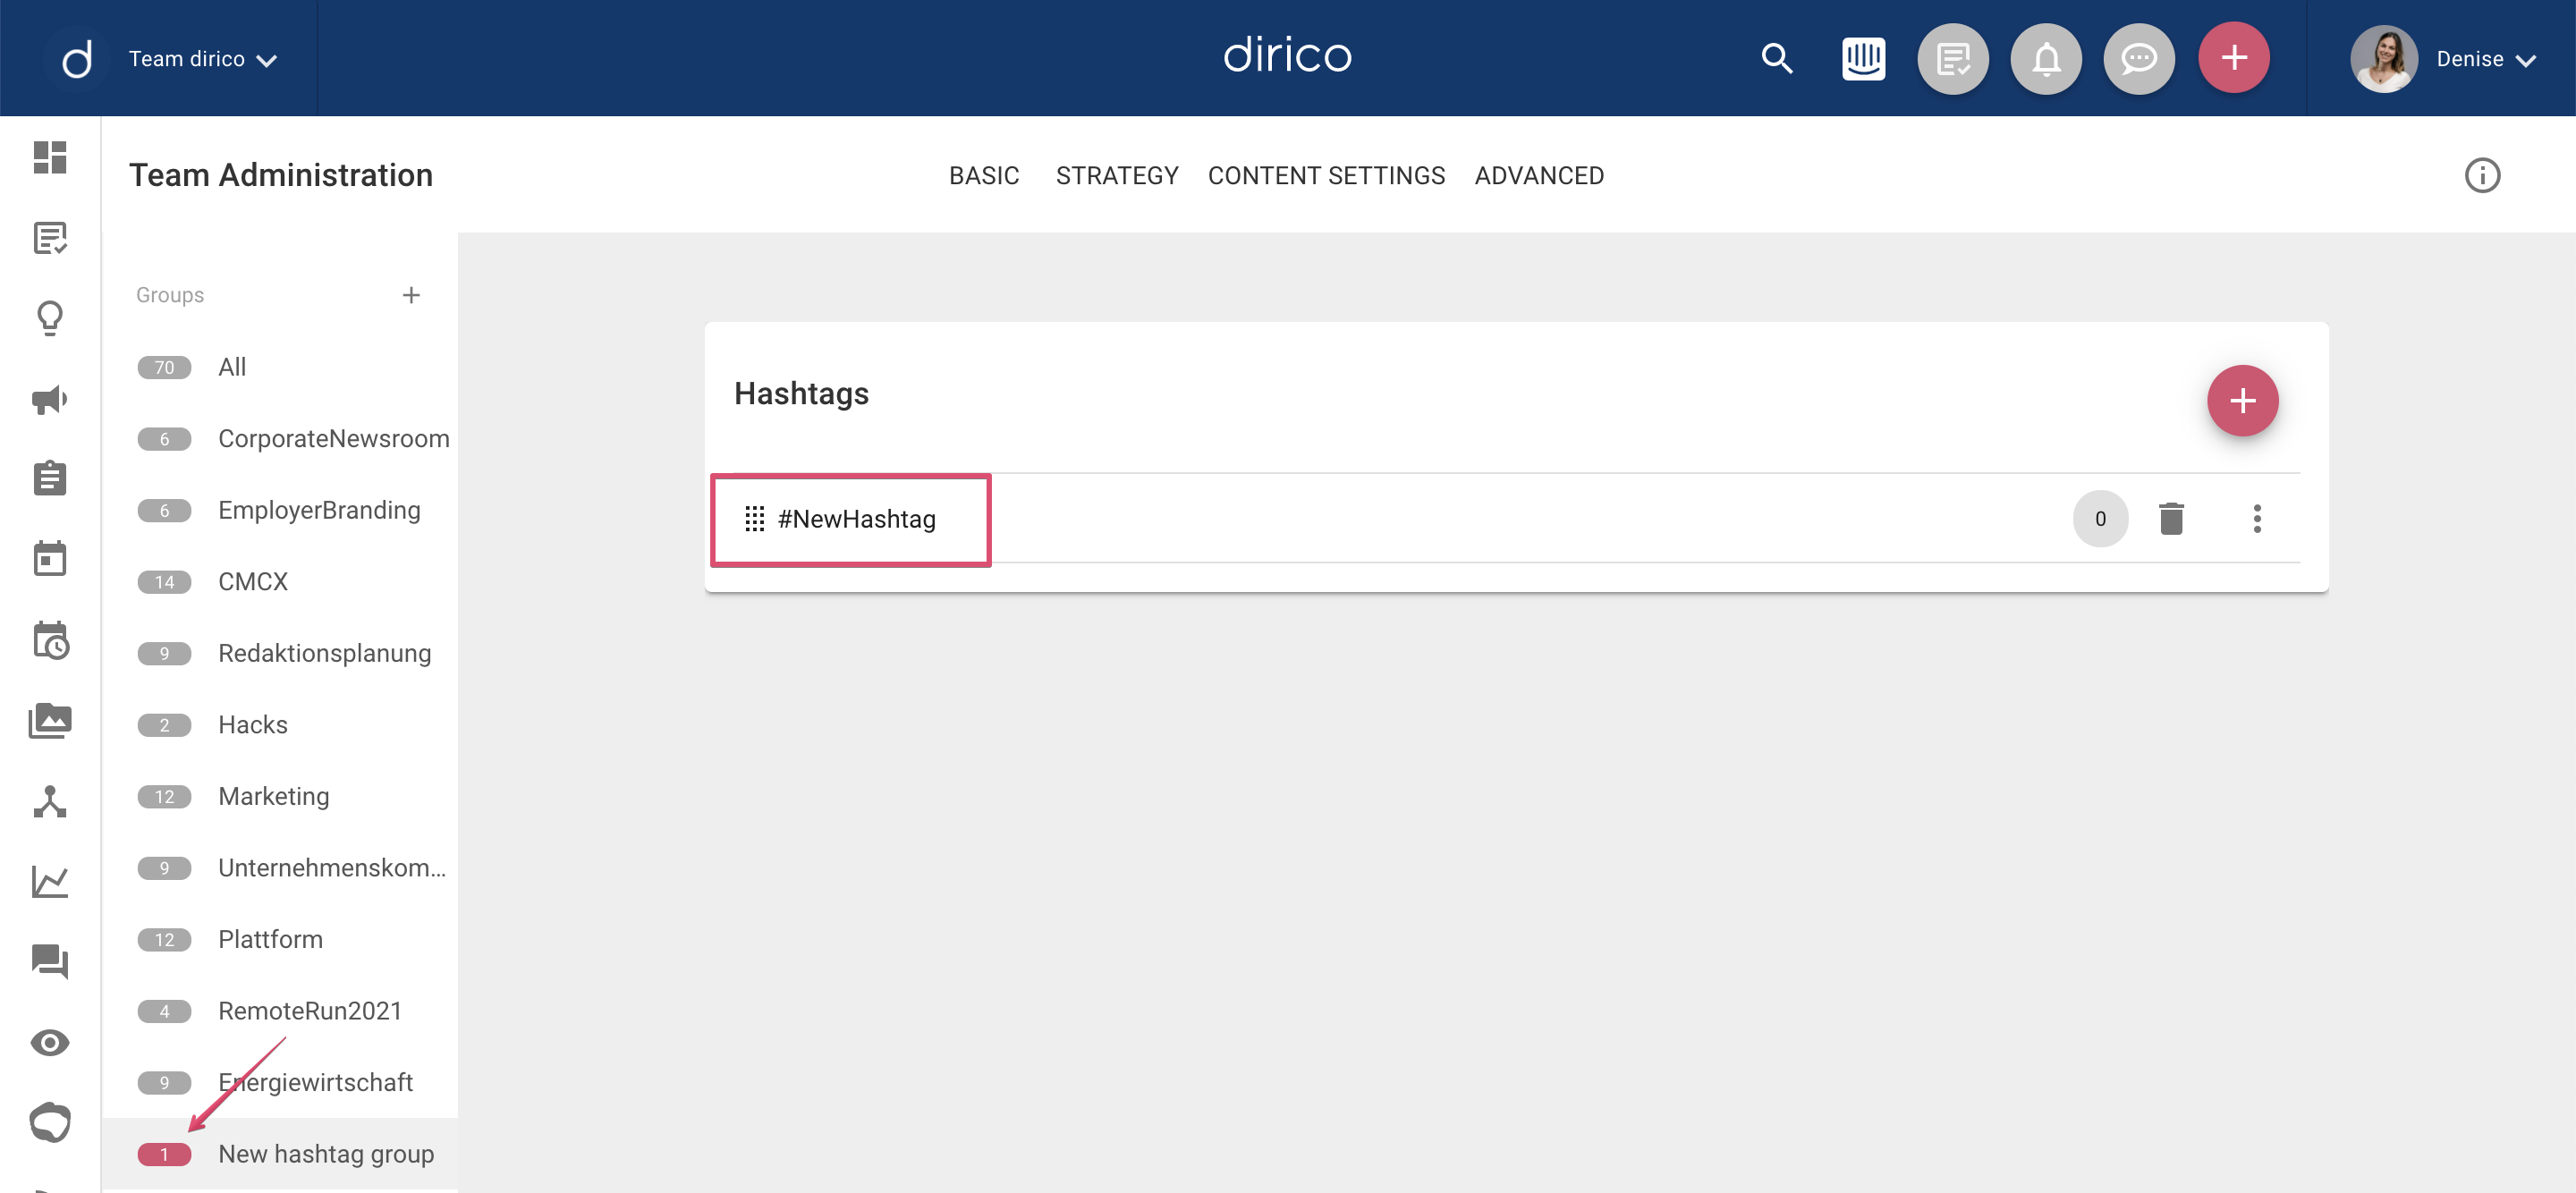This screenshot has width=2576, height=1193.
Task: Select the Redaktionsplanung group
Action: [x=280, y=653]
